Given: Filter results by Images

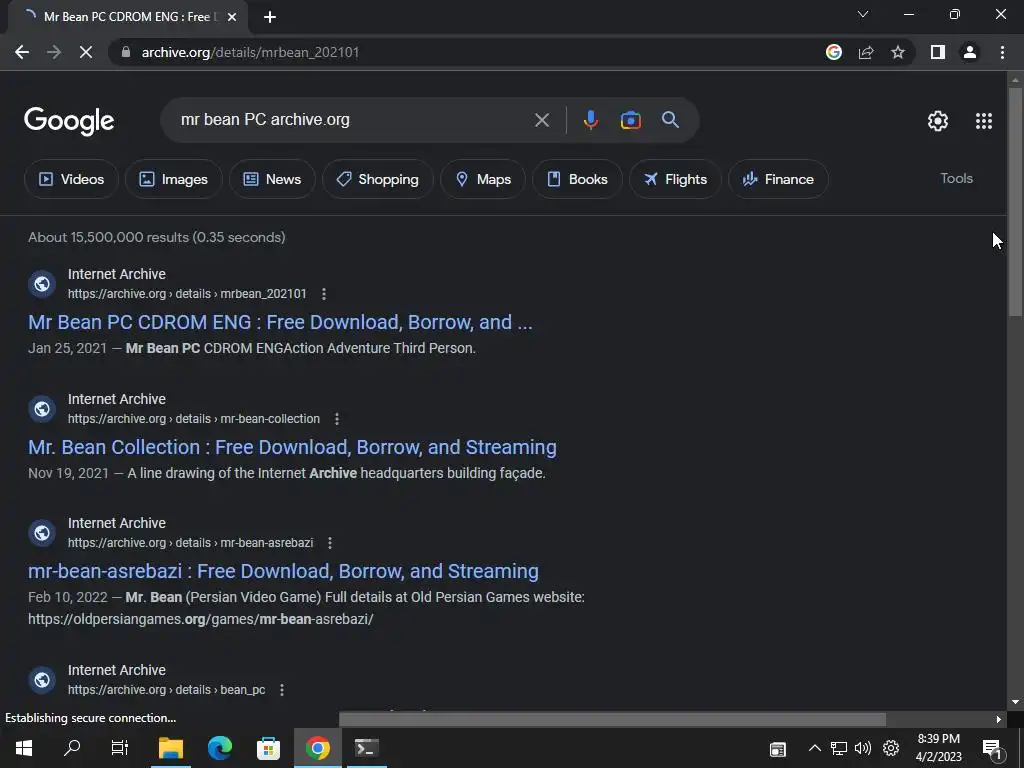Looking at the screenshot, I should point(174,179).
